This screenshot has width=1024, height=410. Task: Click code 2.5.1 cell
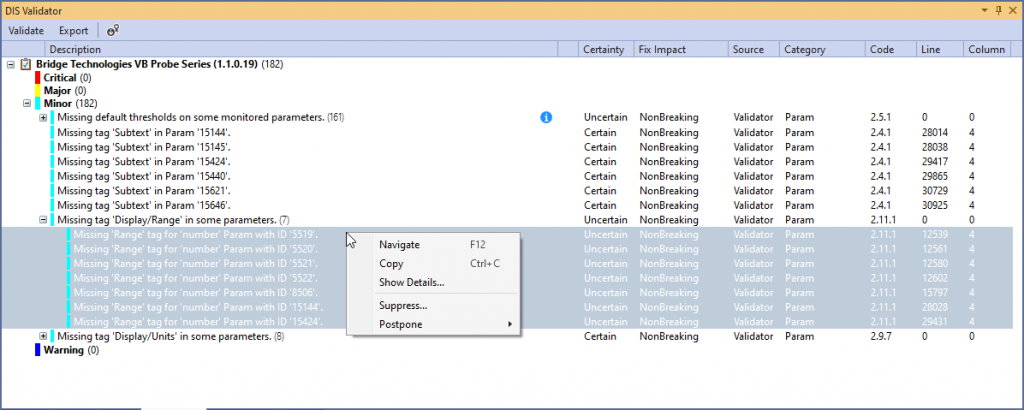click(880, 118)
